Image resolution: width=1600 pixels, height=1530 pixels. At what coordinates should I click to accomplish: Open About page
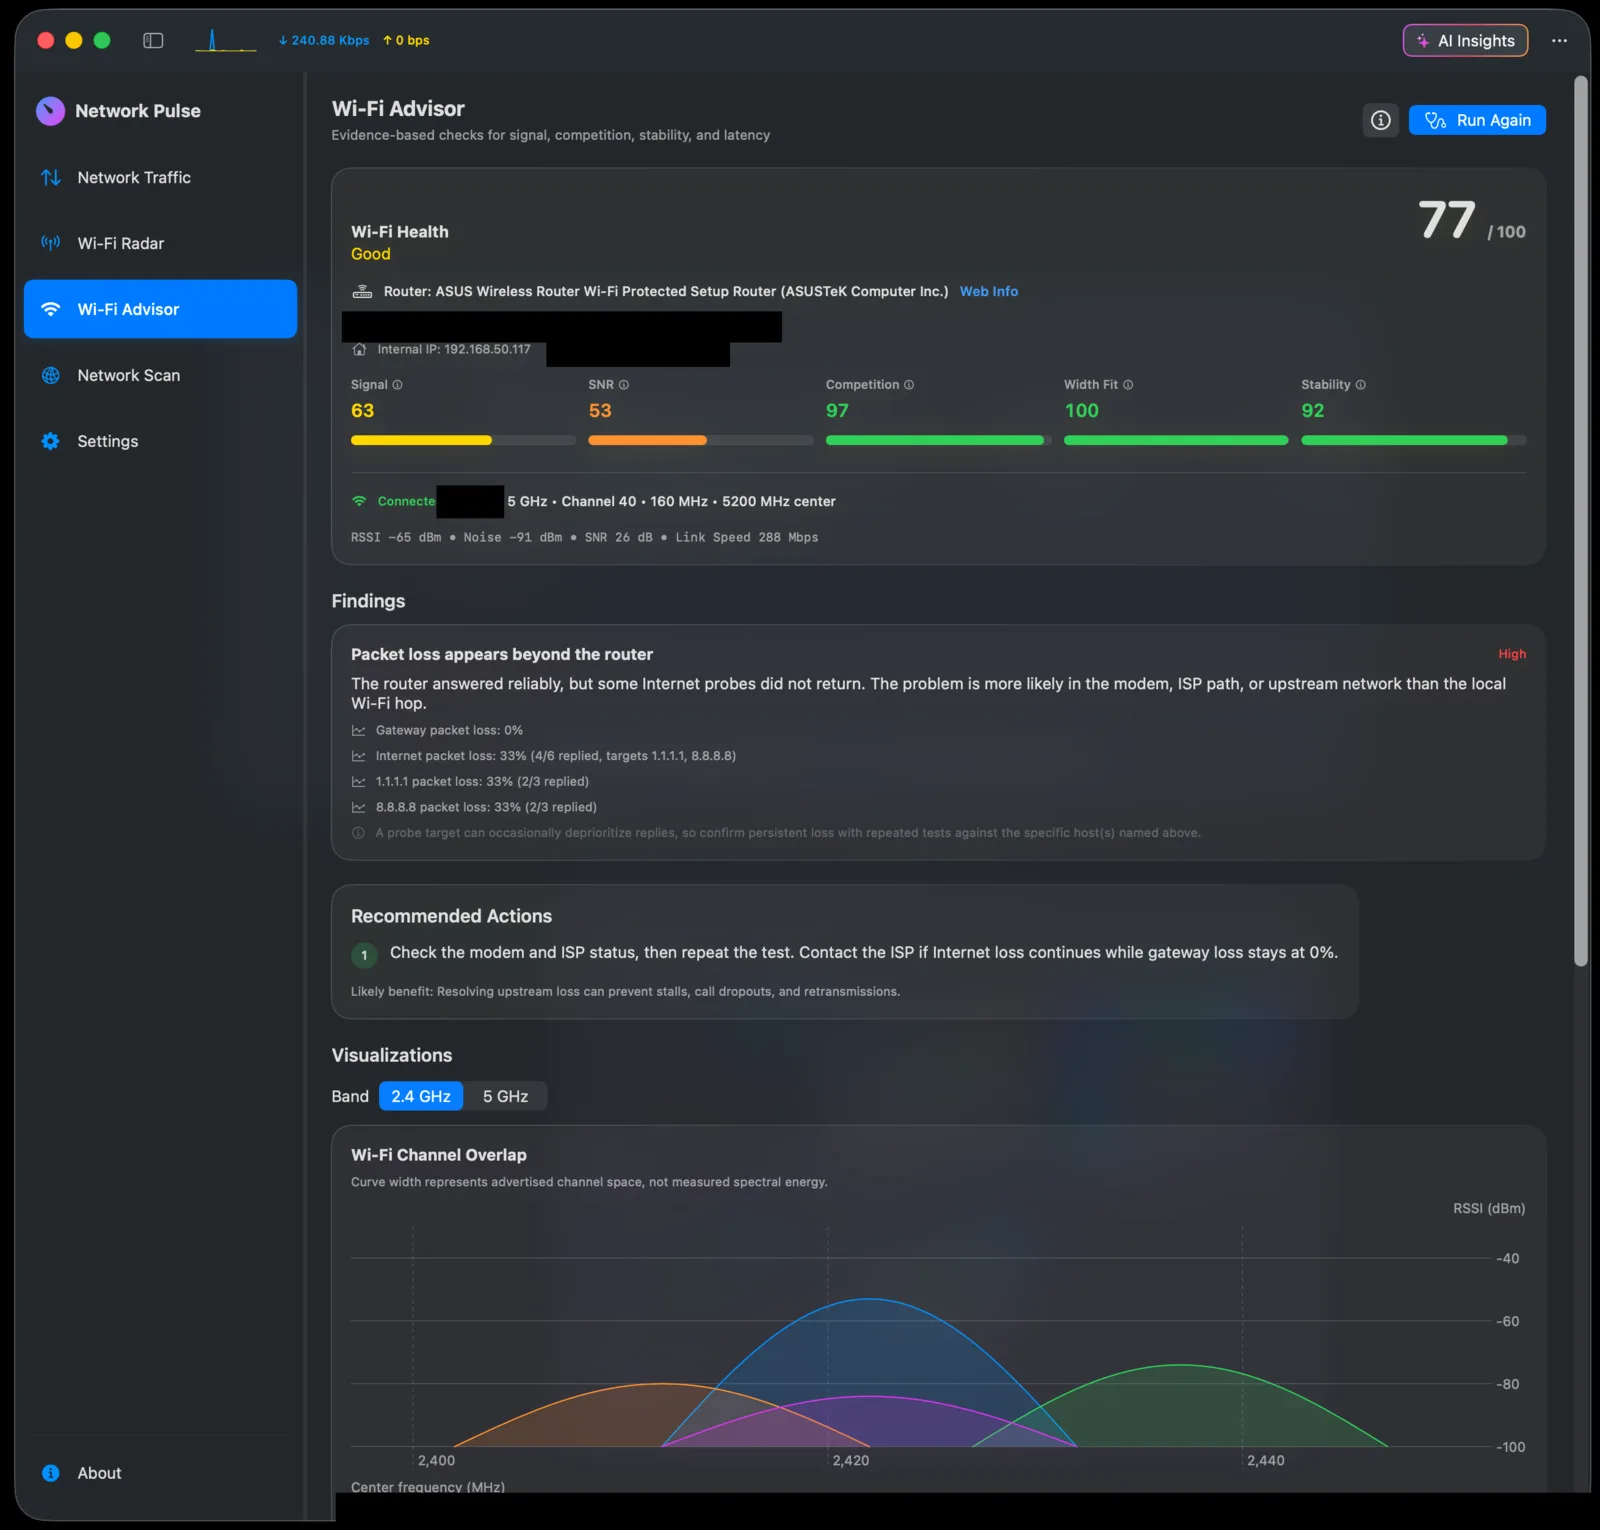[x=160, y=1473]
